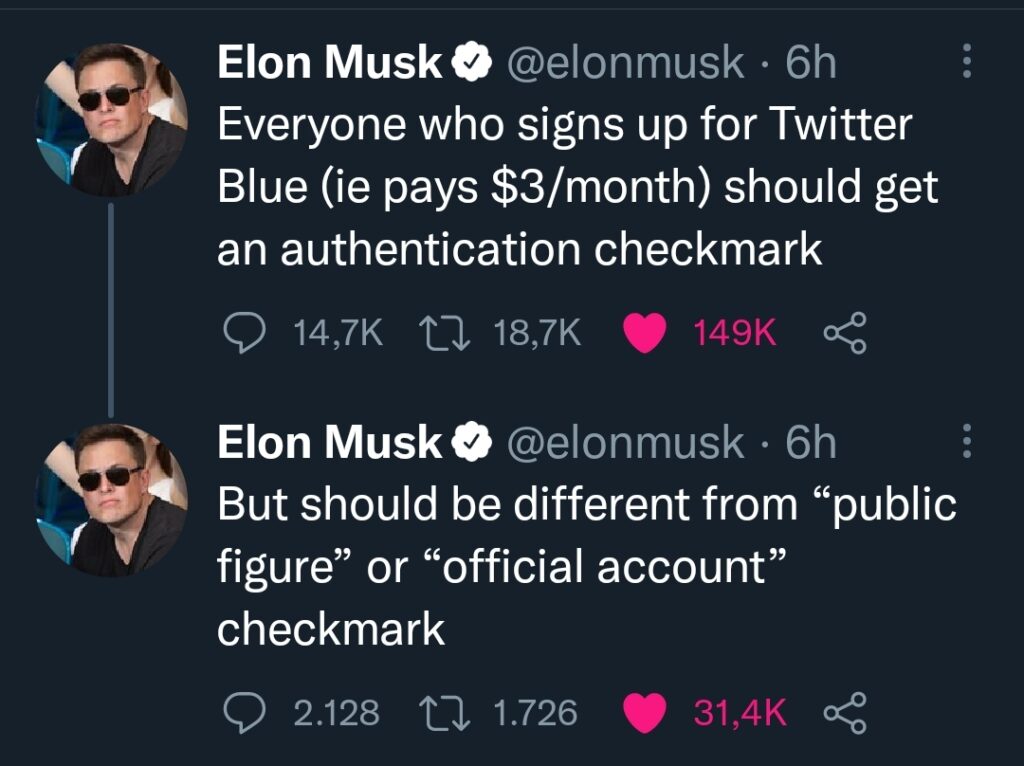
Task: Unlike the first tweet with 149K likes
Action: pyautogui.click(x=644, y=333)
